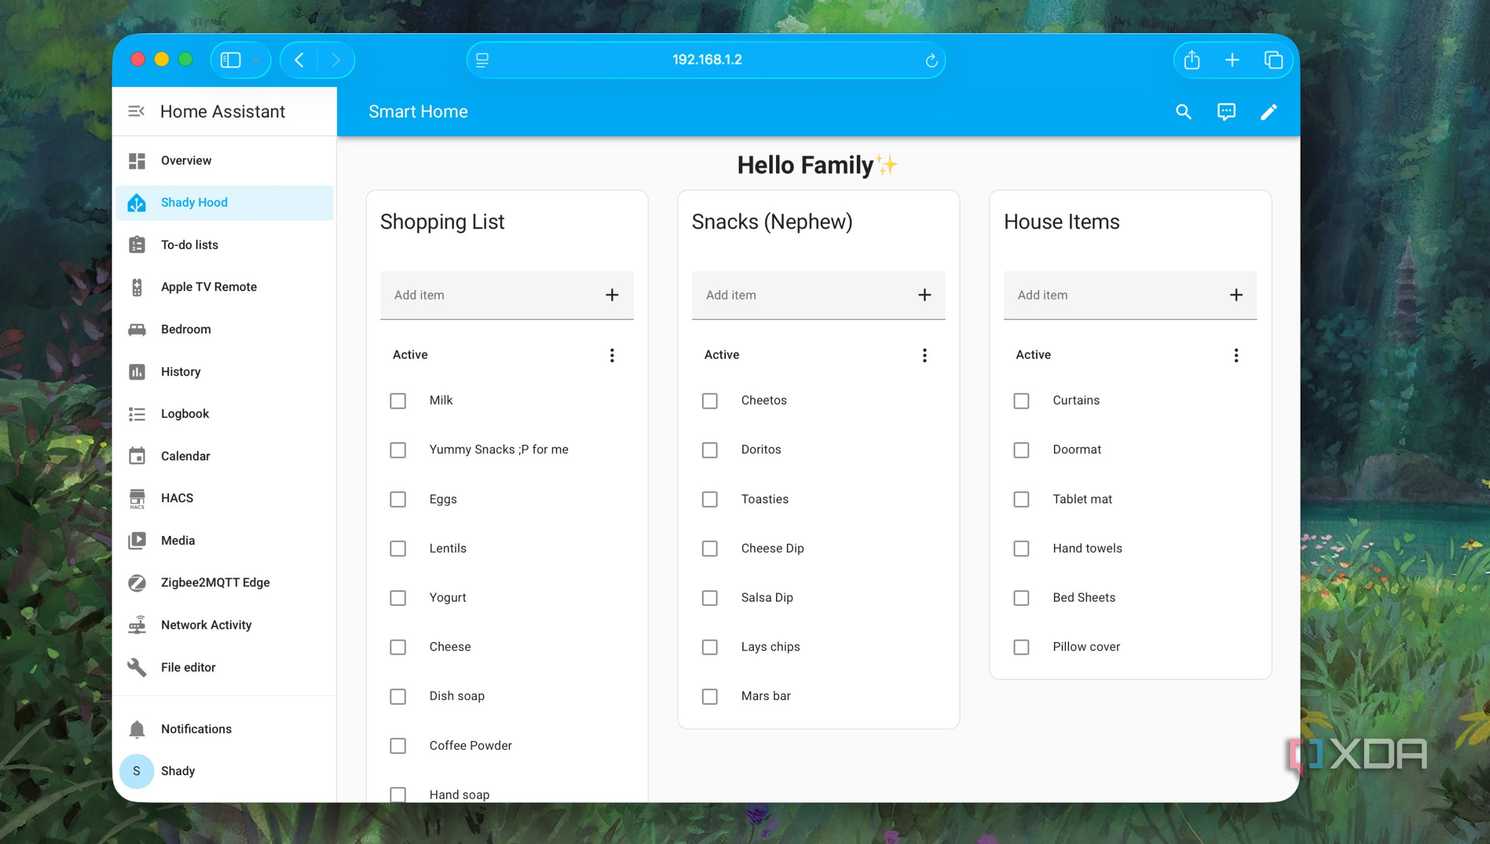Tick the Hand towels checkbox
The image size is (1490, 844).
(1021, 548)
